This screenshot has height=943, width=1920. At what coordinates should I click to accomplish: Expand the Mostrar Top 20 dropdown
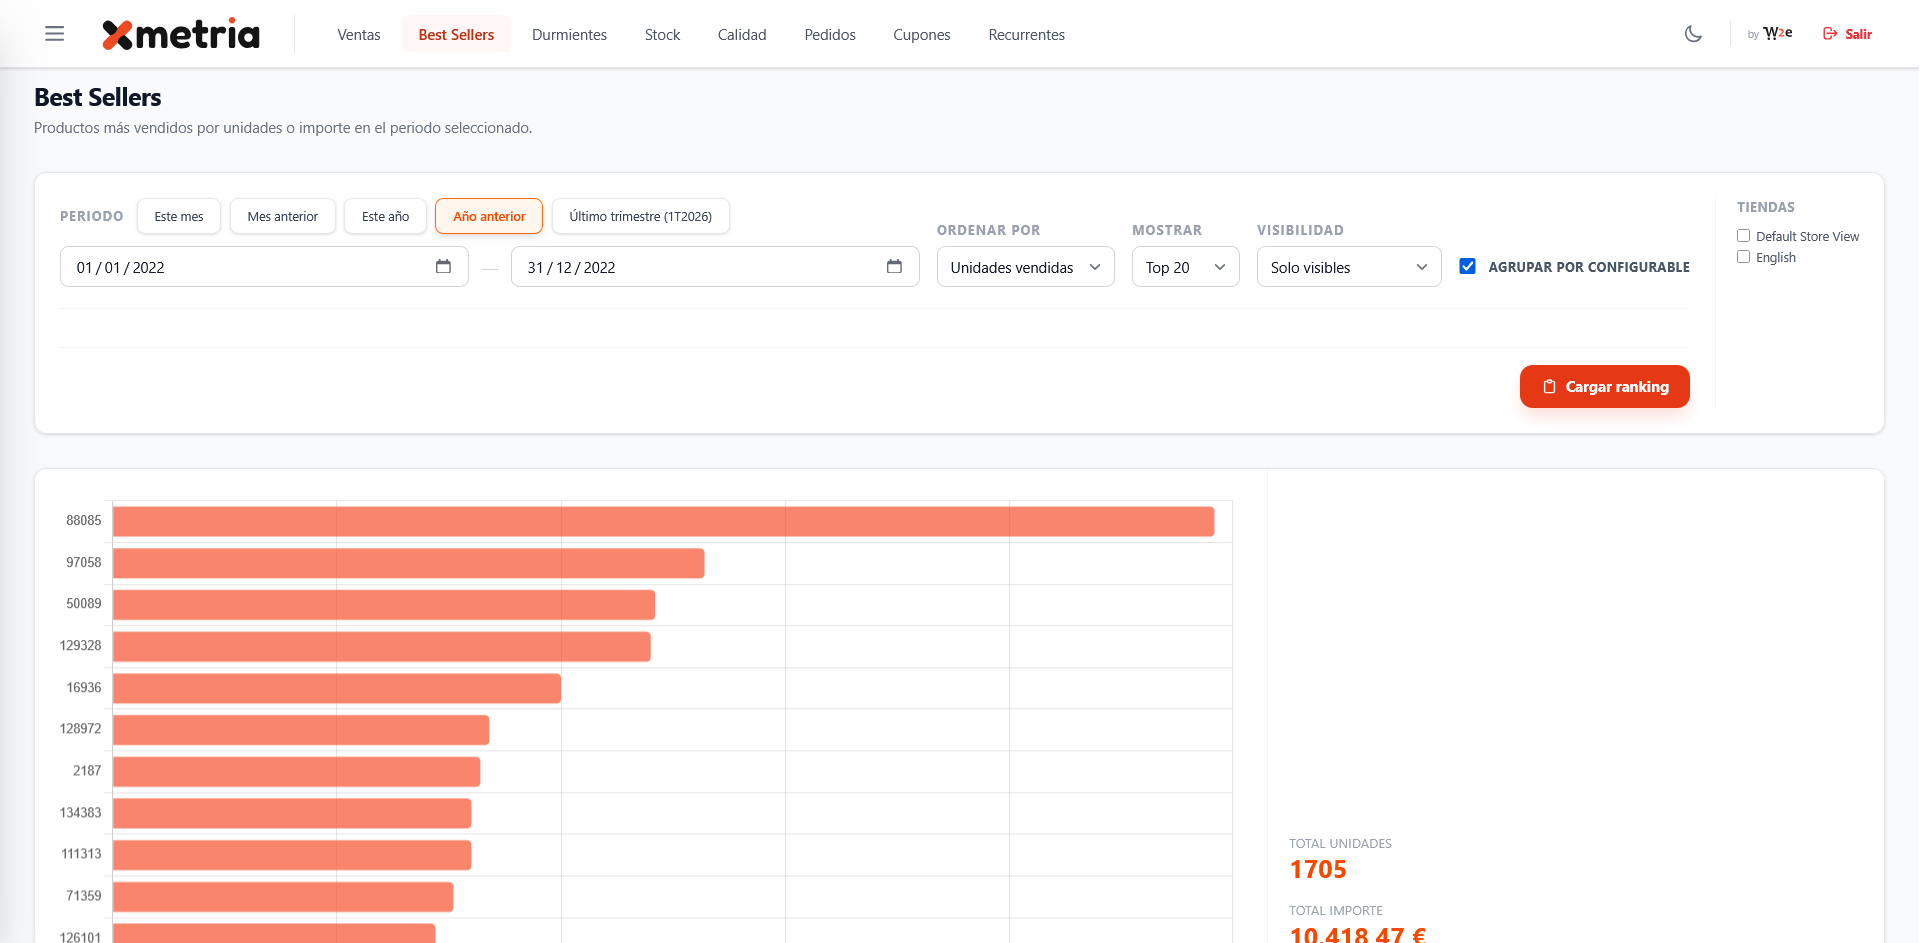(x=1185, y=267)
